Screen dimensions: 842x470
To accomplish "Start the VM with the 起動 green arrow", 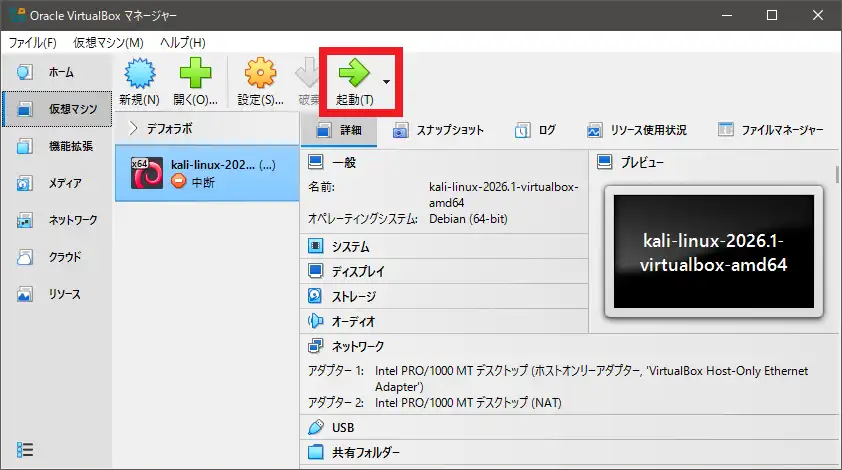I will pos(354,73).
